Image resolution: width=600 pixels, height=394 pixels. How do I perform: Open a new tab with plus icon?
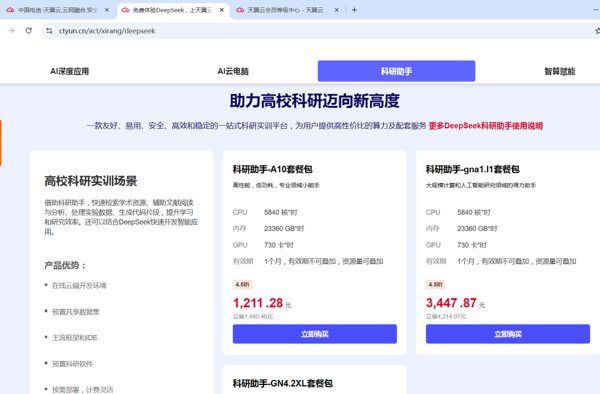pyautogui.click(x=354, y=10)
